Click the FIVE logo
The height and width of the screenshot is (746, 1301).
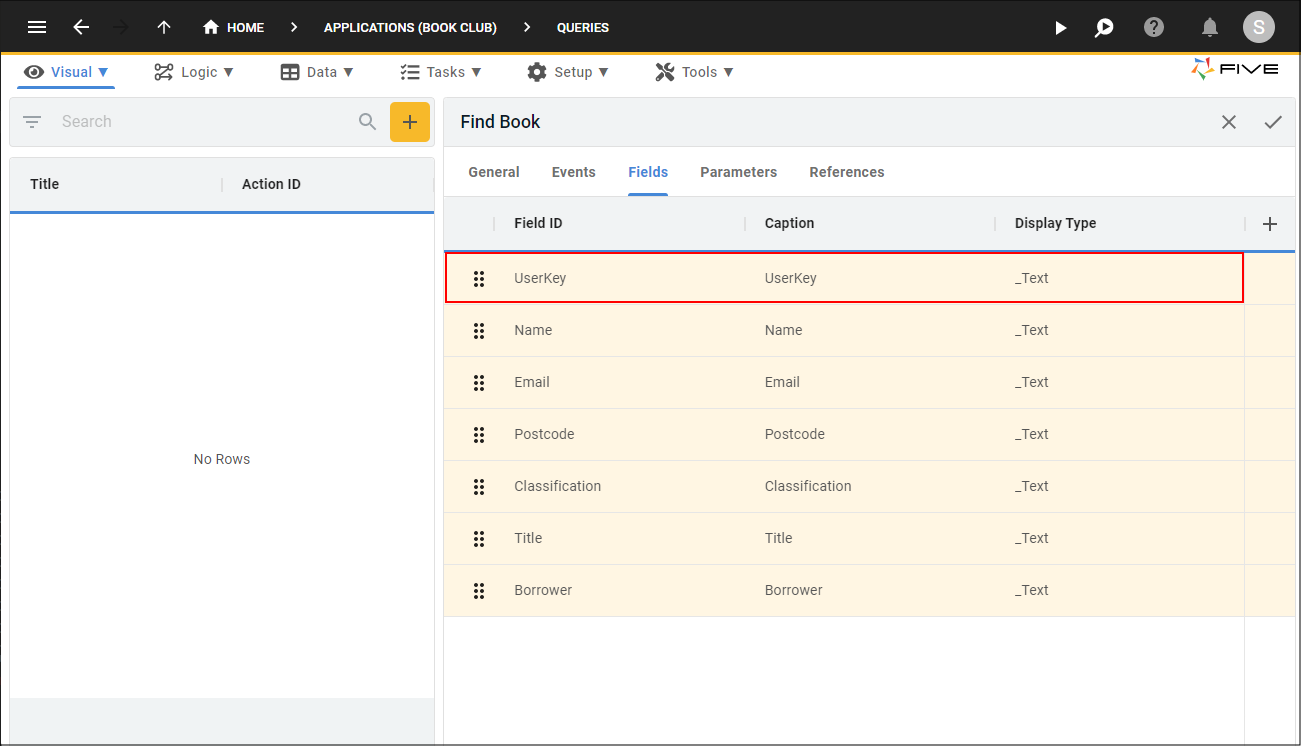[1235, 69]
